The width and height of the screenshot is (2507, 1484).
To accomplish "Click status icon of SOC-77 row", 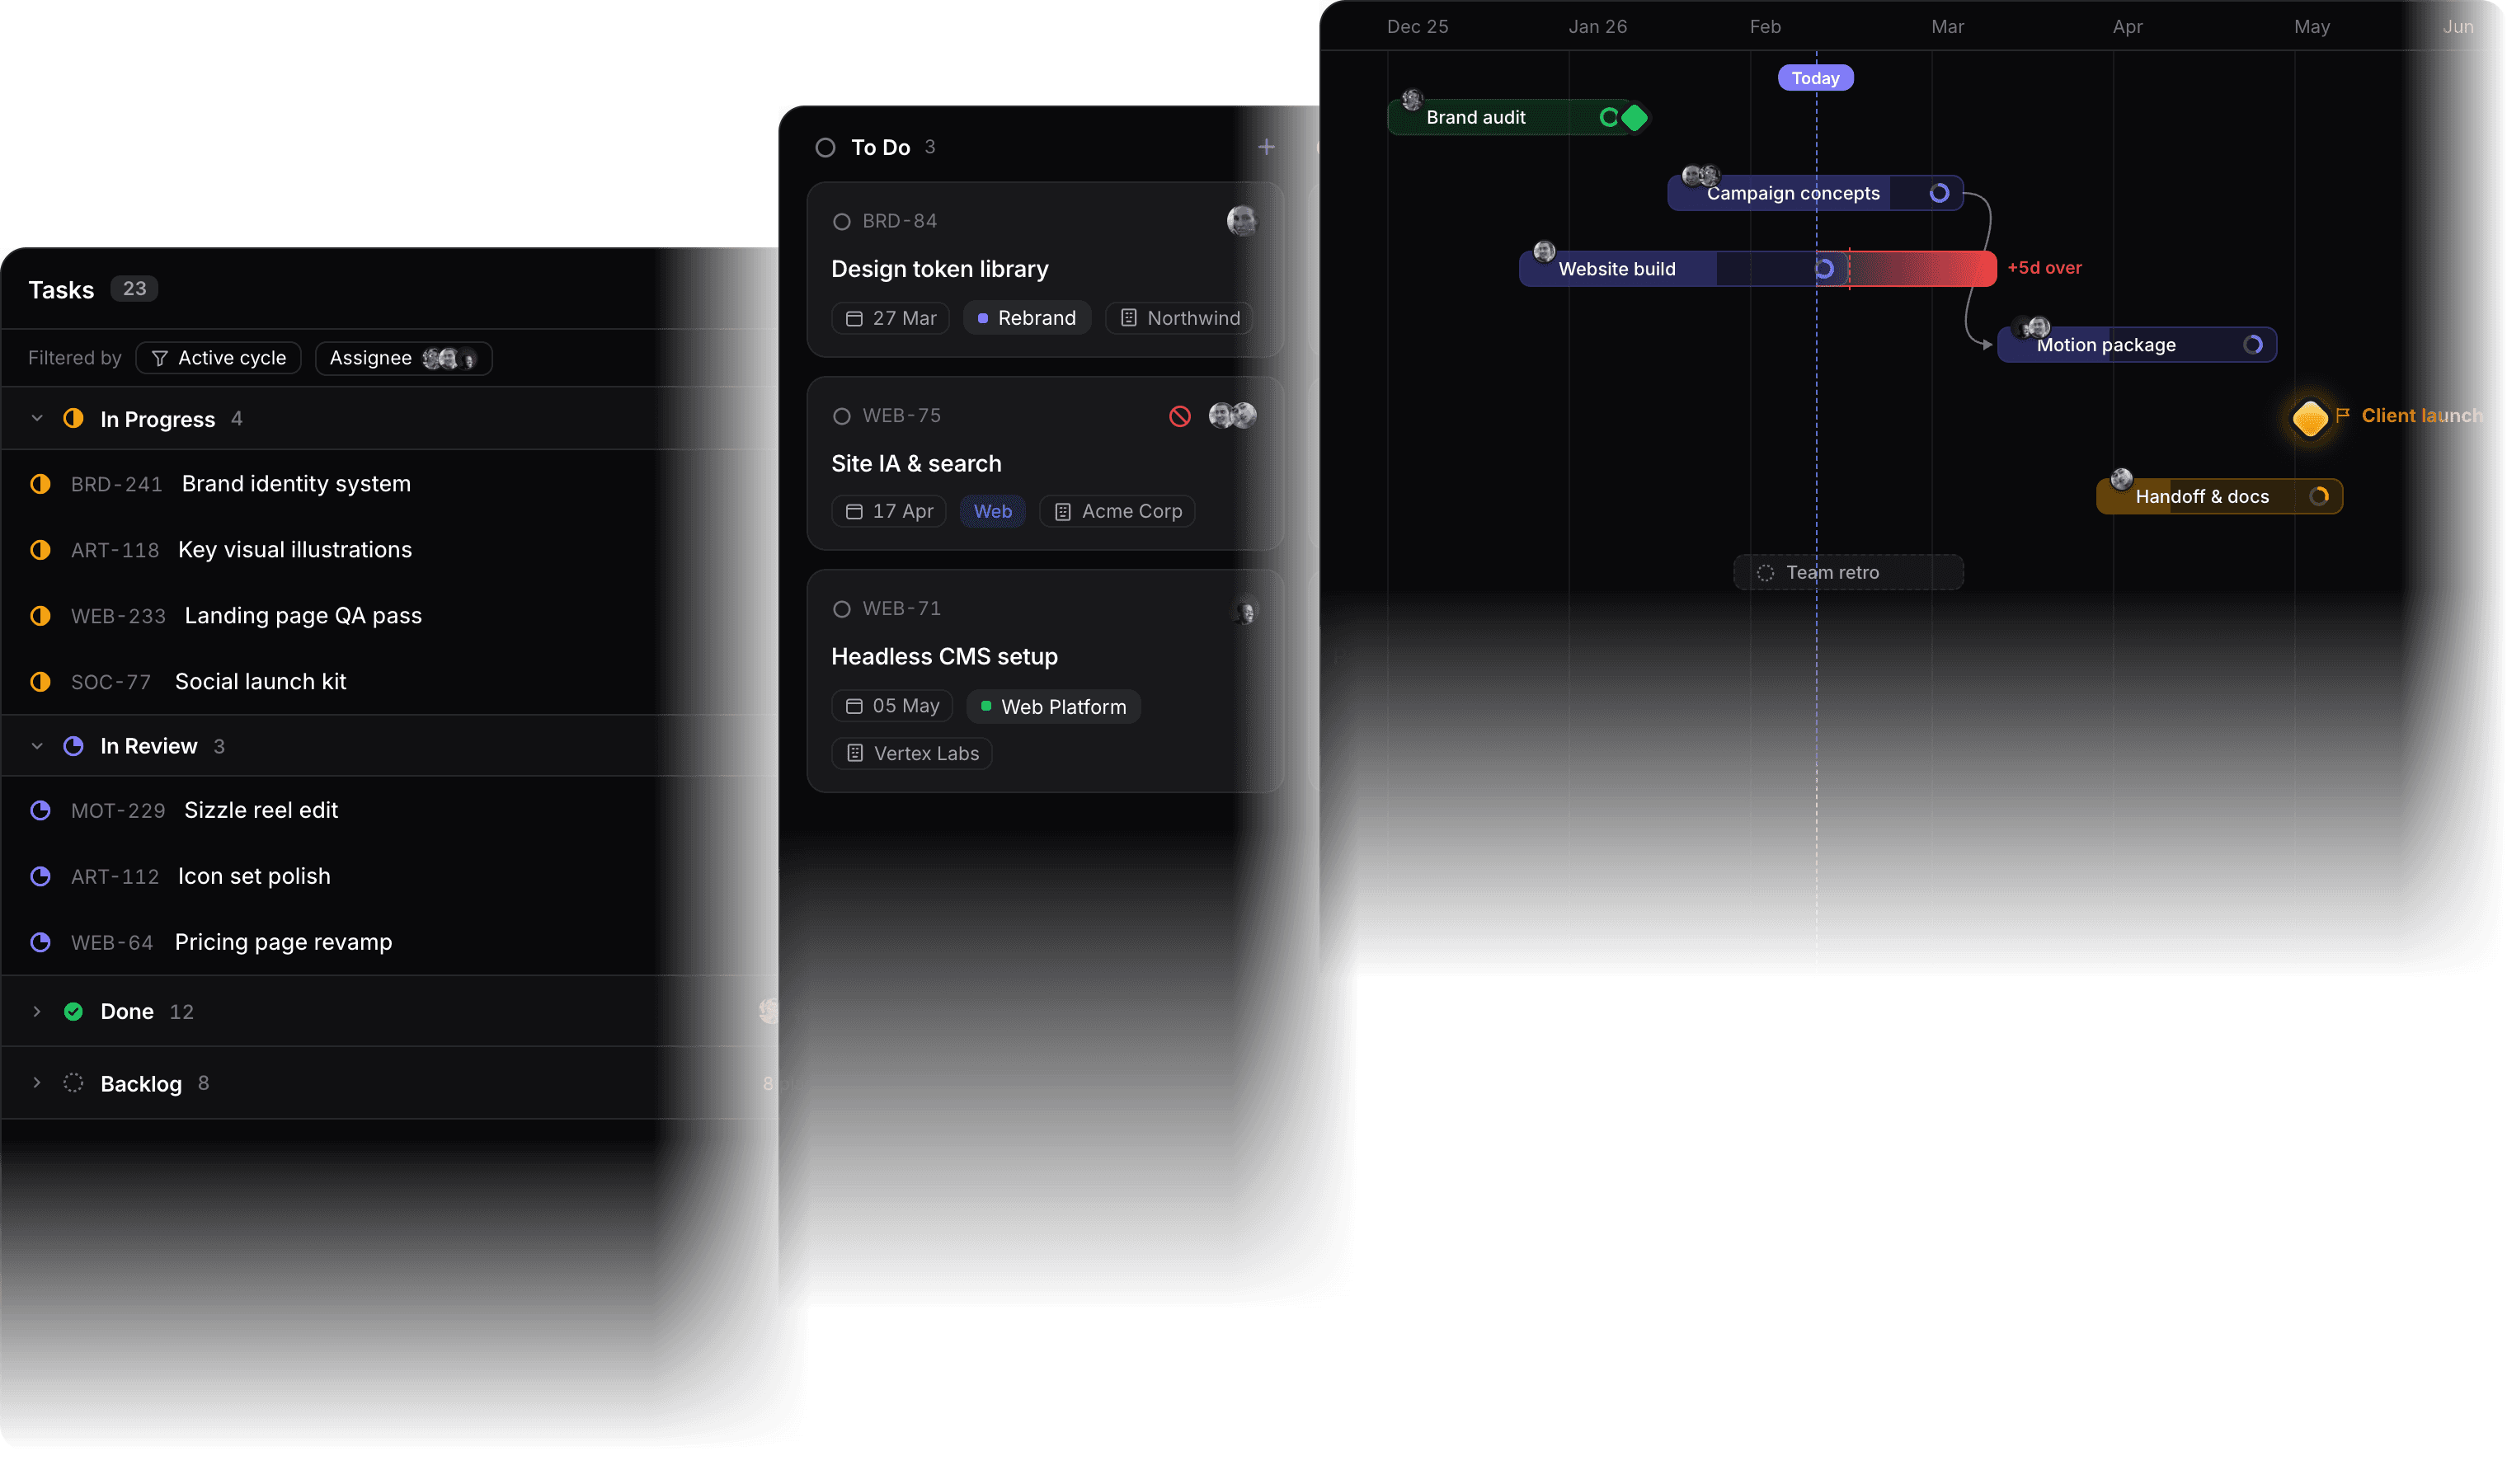I will click(40, 682).
